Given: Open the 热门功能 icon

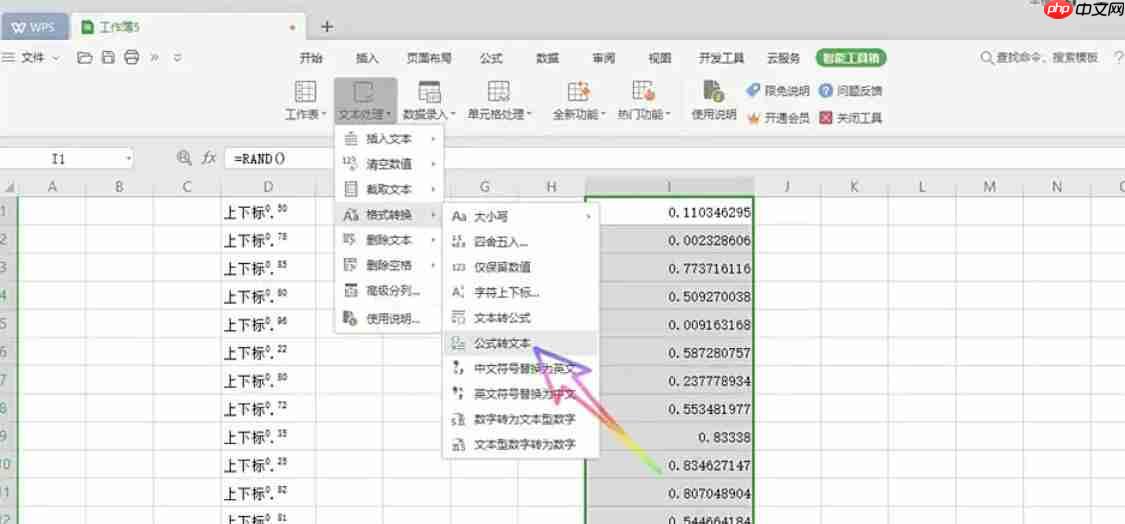Looking at the screenshot, I should coord(643,92).
